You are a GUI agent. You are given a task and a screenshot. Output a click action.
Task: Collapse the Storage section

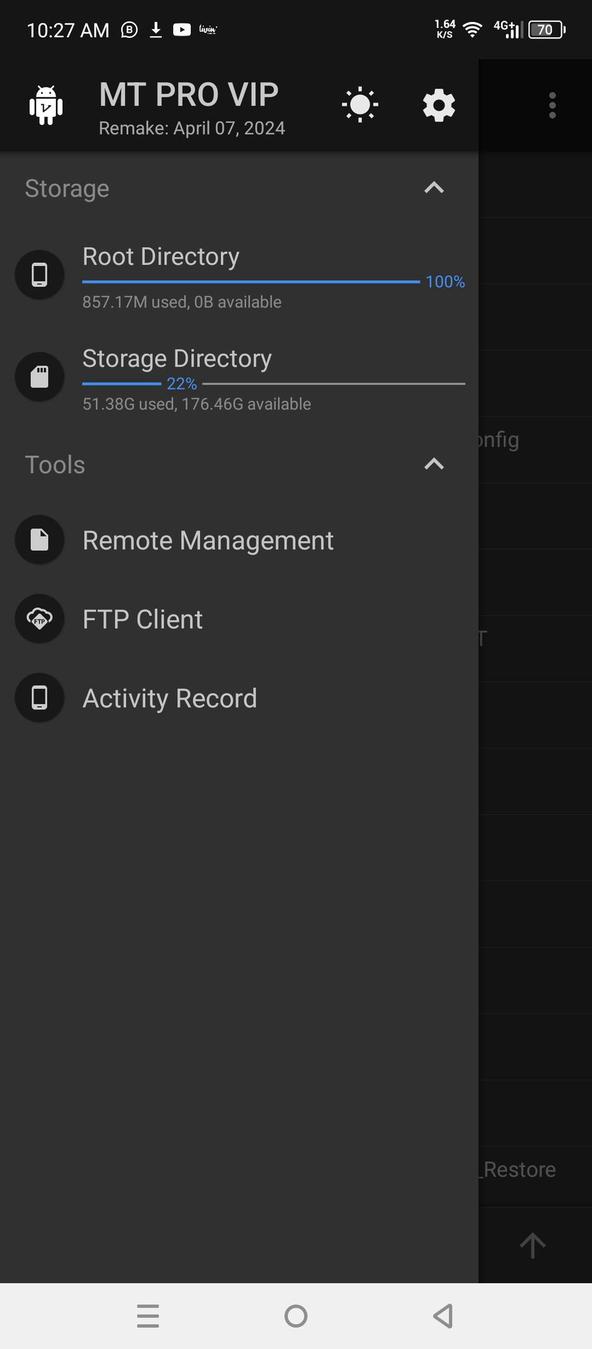[x=434, y=188]
